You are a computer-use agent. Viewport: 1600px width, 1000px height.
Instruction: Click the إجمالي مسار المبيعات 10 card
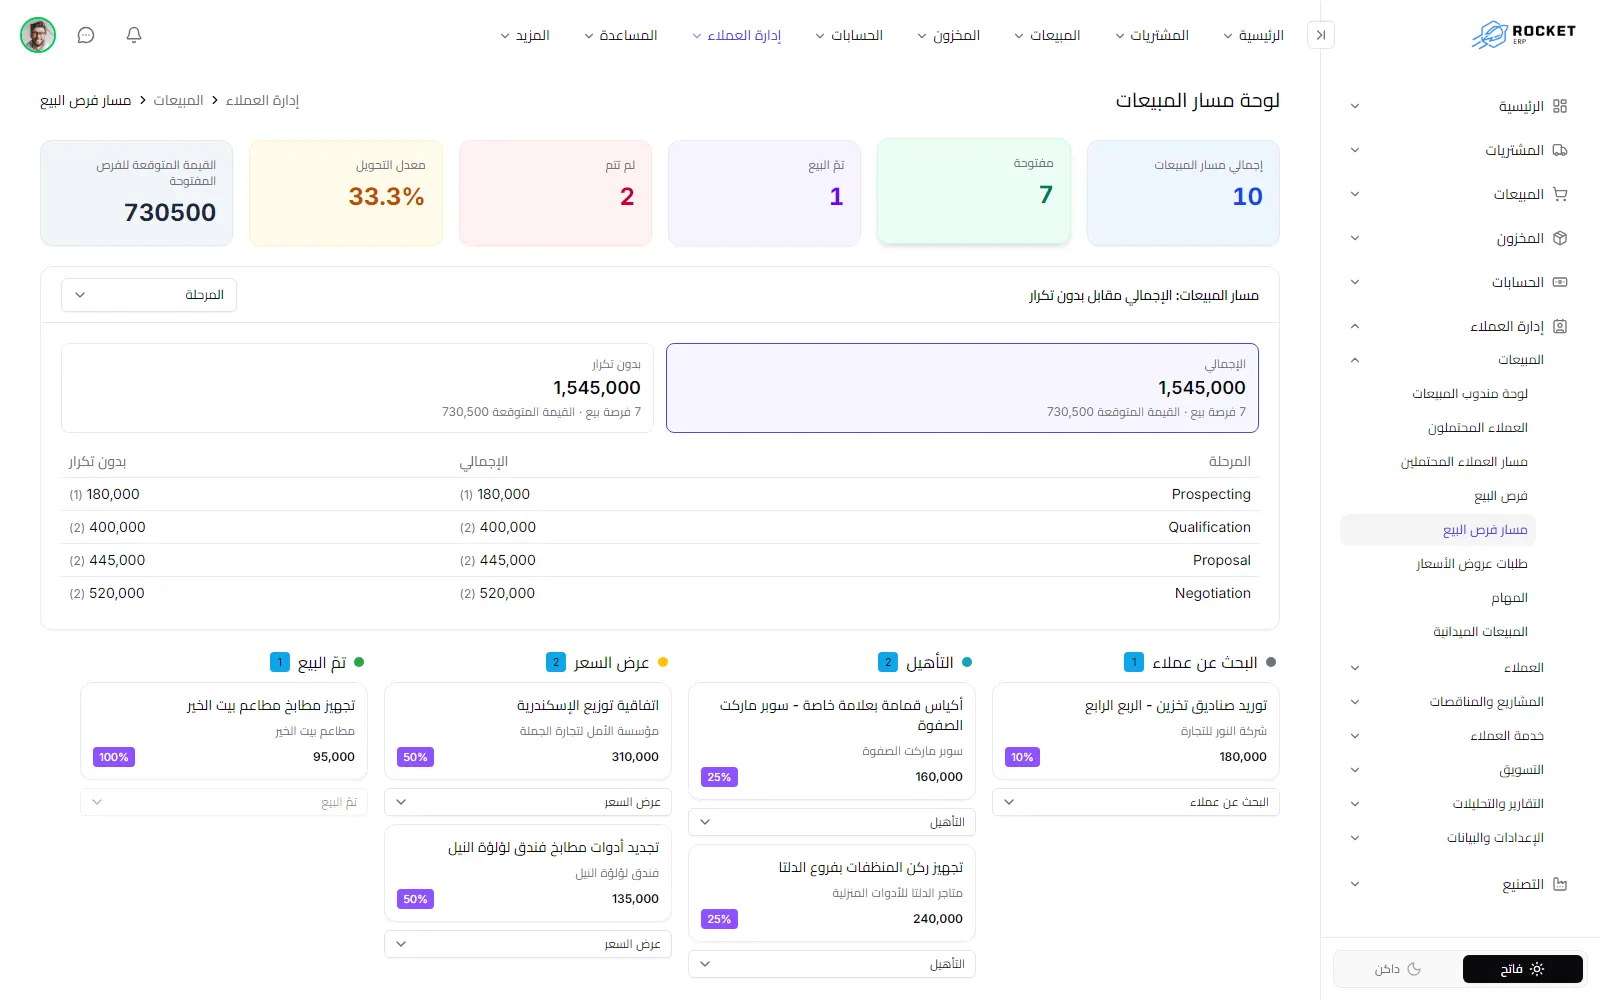1183,193
